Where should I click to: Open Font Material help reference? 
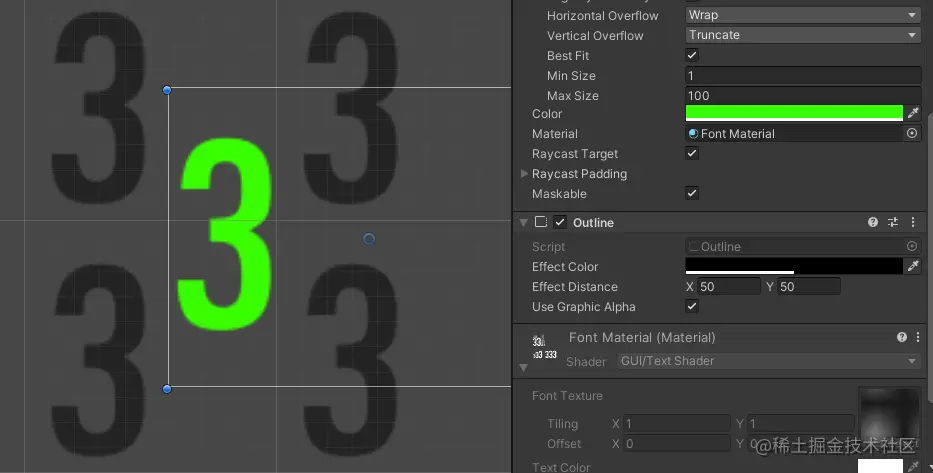point(901,337)
